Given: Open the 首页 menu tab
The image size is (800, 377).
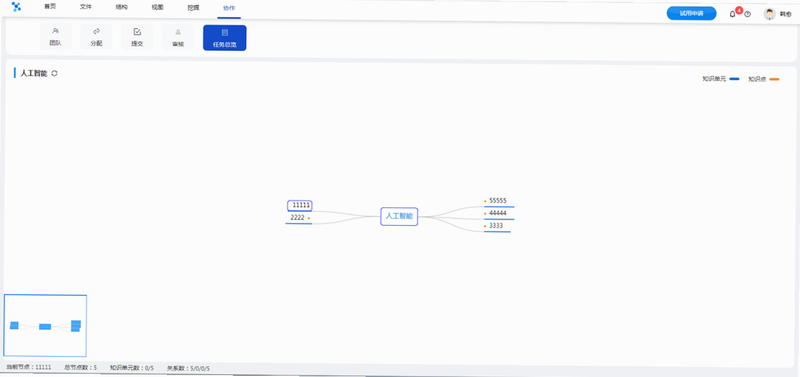Looking at the screenshot, I should coord(50,7).
